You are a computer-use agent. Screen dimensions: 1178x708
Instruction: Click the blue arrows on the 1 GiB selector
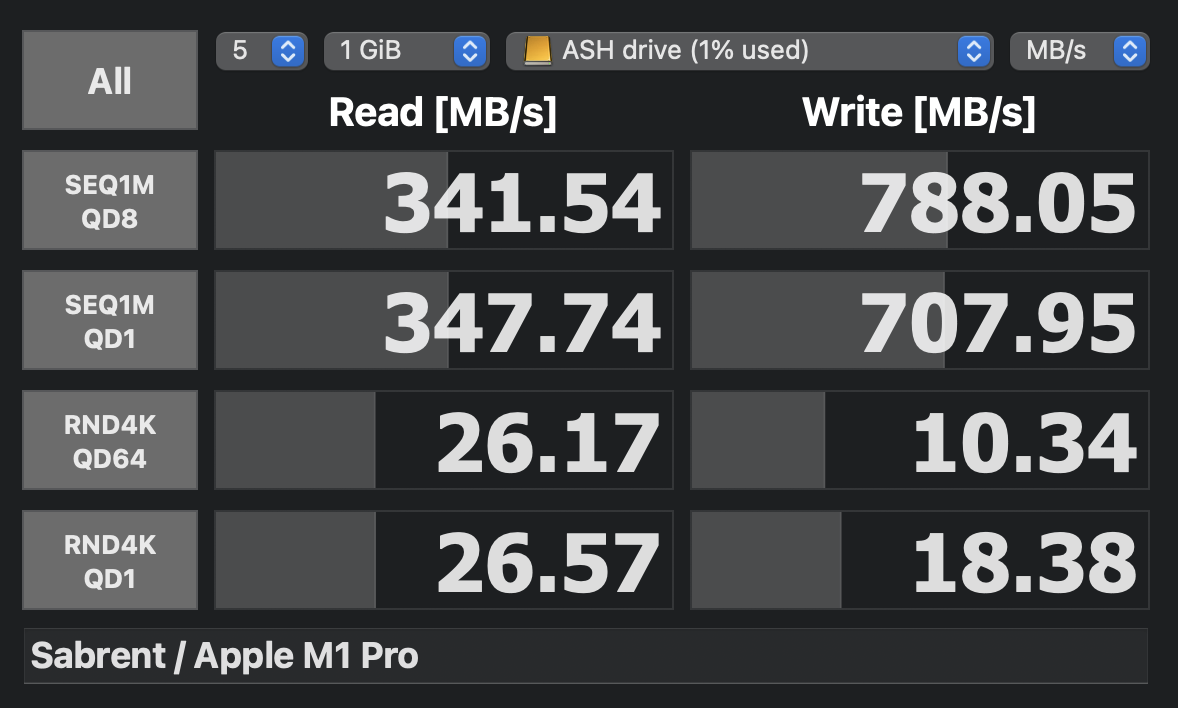tap(470, 51)
